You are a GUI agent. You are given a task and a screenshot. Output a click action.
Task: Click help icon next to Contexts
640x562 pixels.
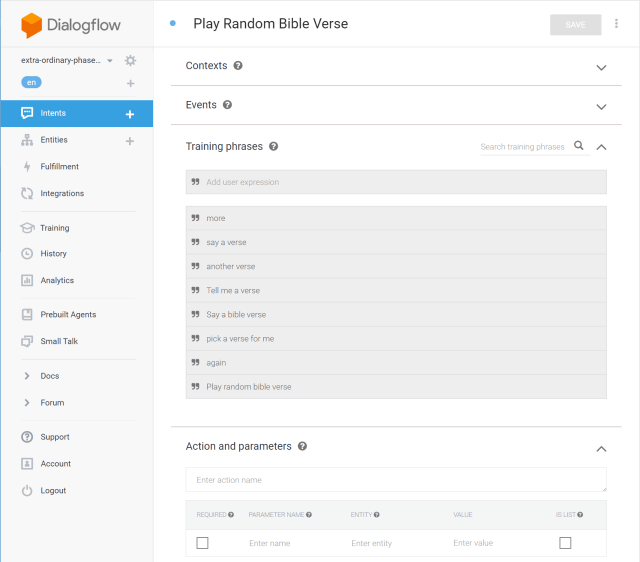(x=238, y=66)
